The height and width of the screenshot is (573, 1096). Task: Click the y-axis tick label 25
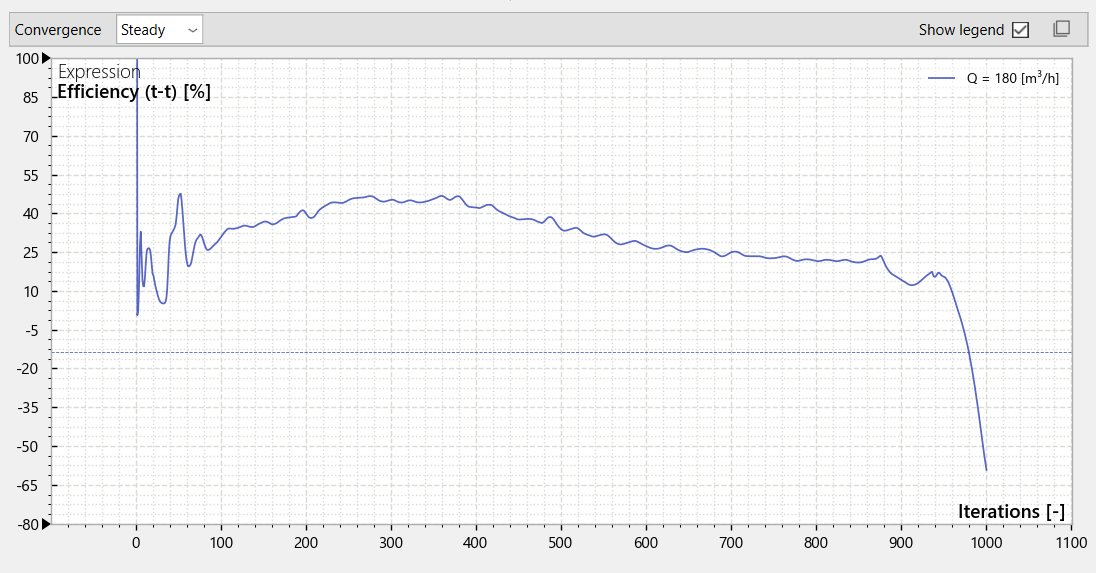[31, 253]
